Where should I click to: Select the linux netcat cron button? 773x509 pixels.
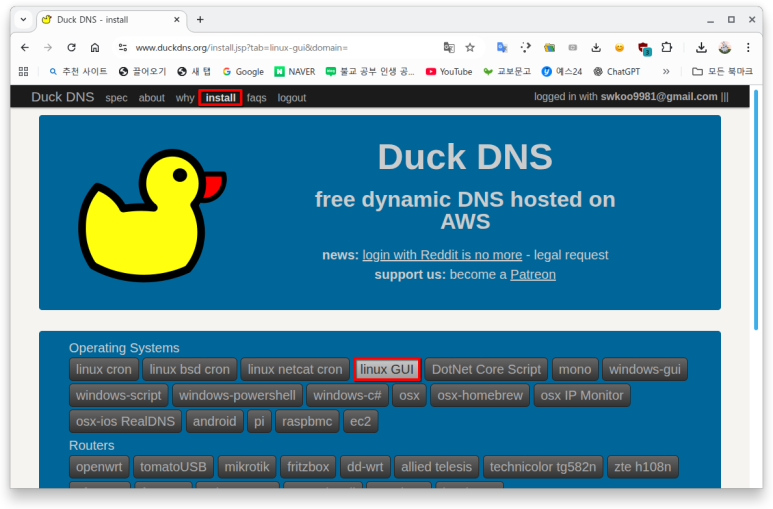coord(295,369)
